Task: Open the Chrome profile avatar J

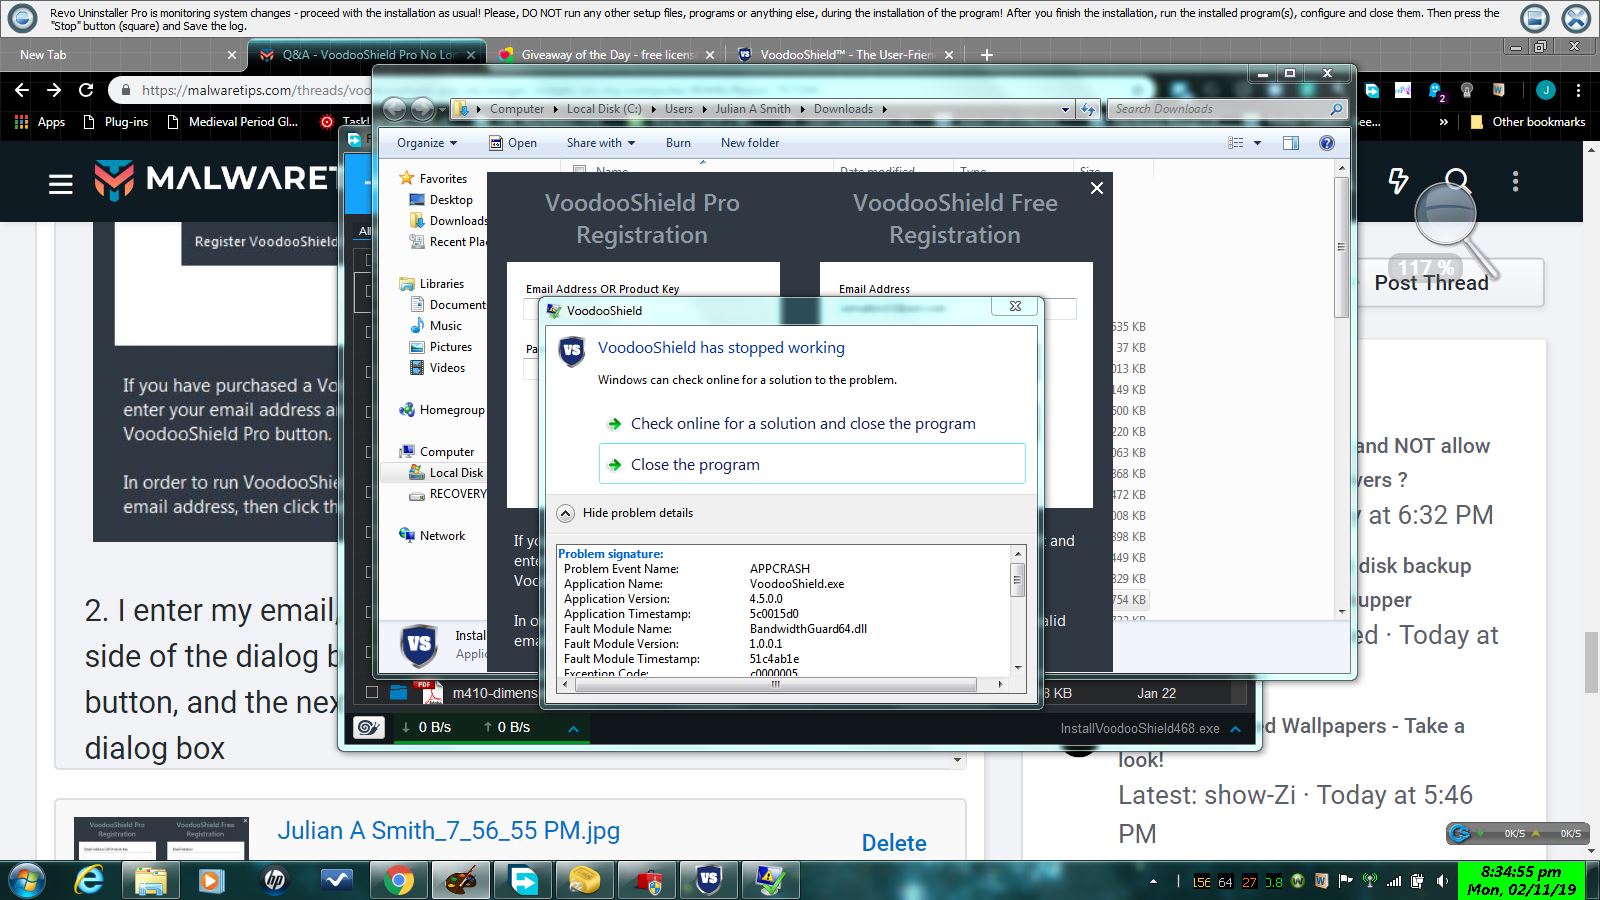Action: click(1546, 90)
